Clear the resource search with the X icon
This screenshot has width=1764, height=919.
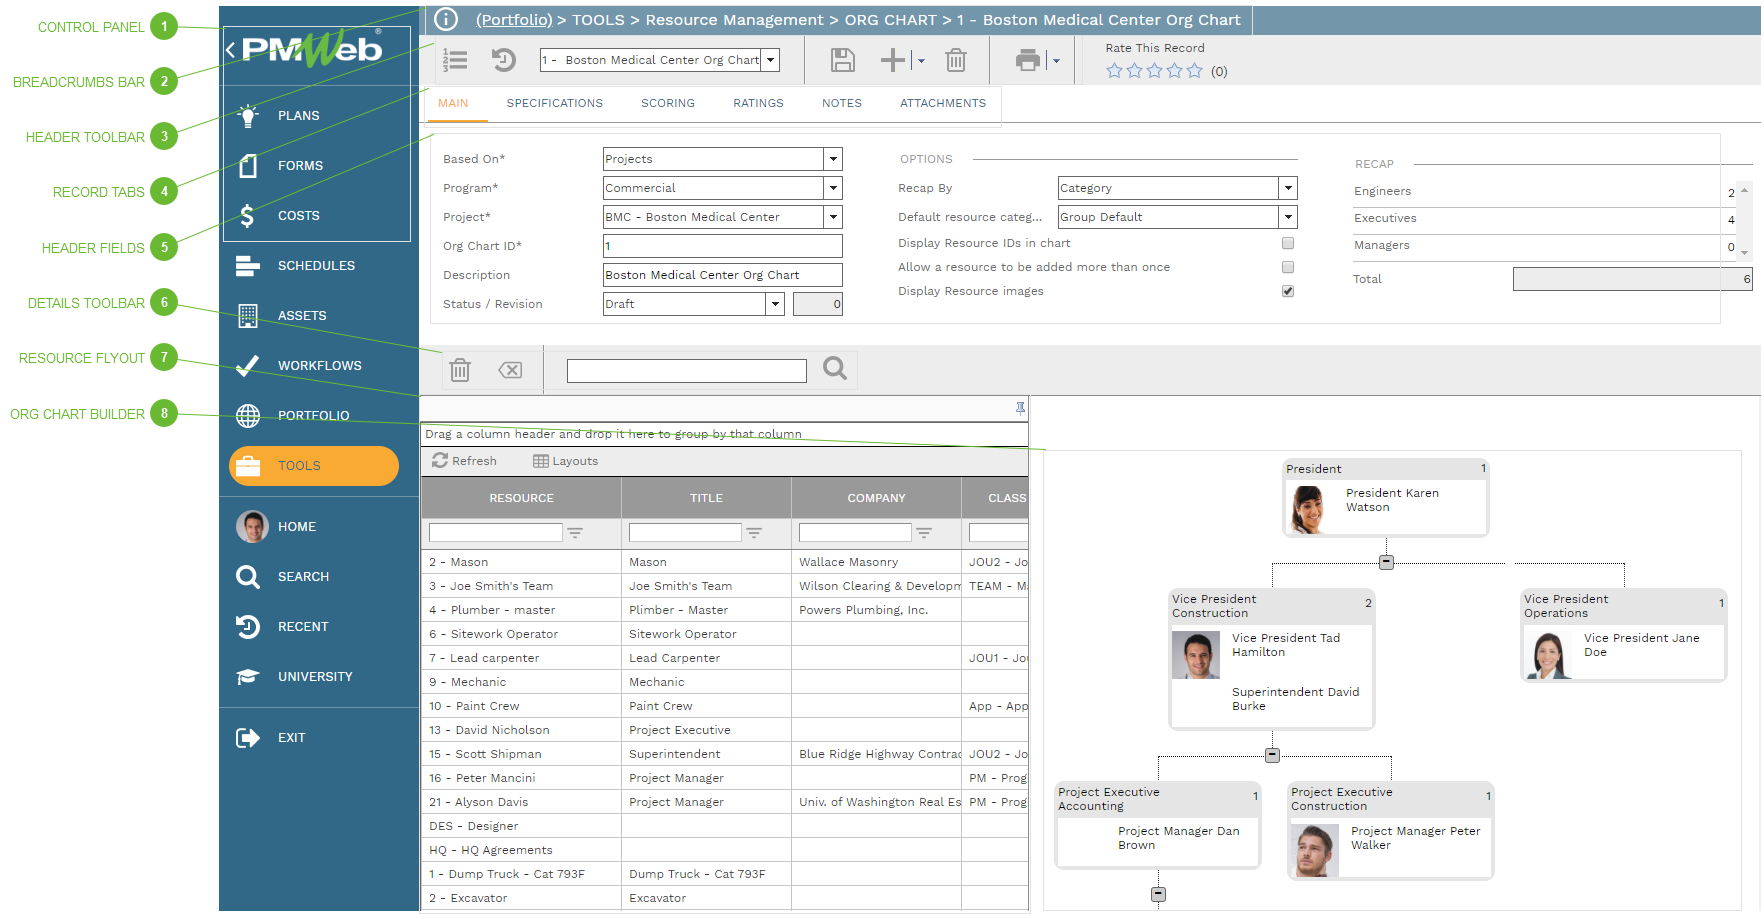click(509, 370)
